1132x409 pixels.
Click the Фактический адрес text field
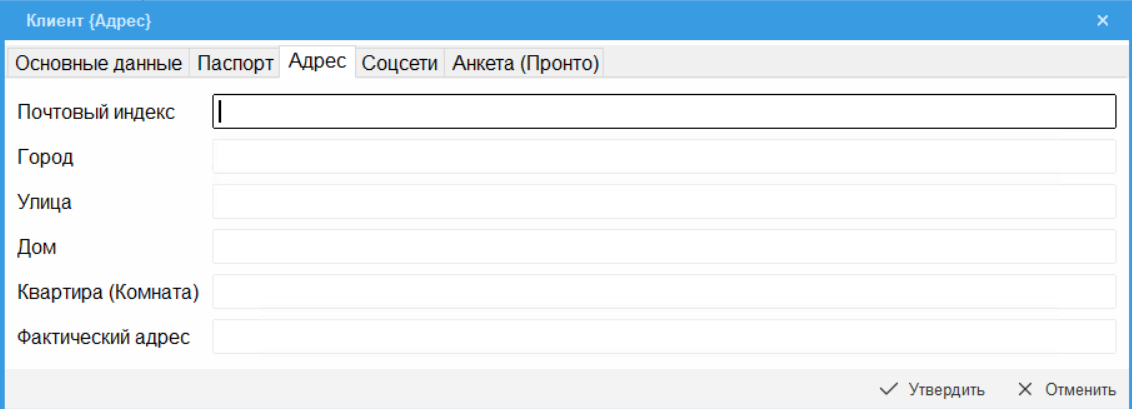tap(664, 337)
